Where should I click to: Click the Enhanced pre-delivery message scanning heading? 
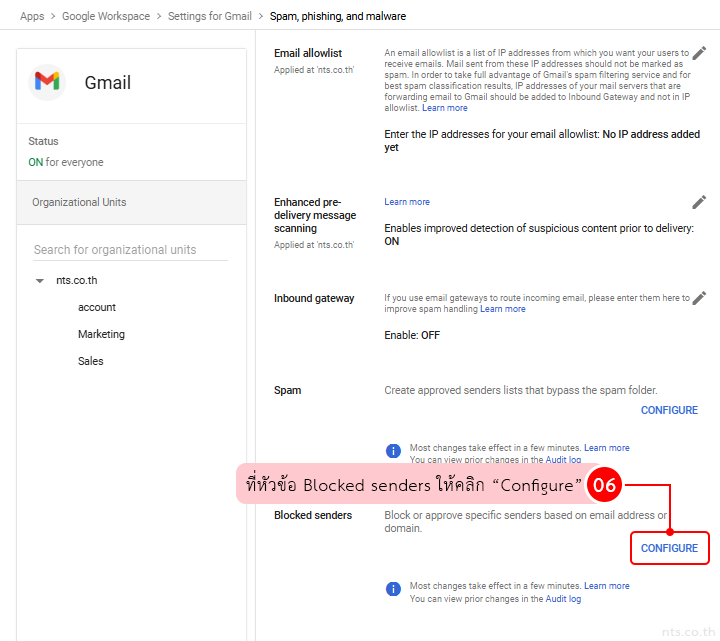click(315, 215)
